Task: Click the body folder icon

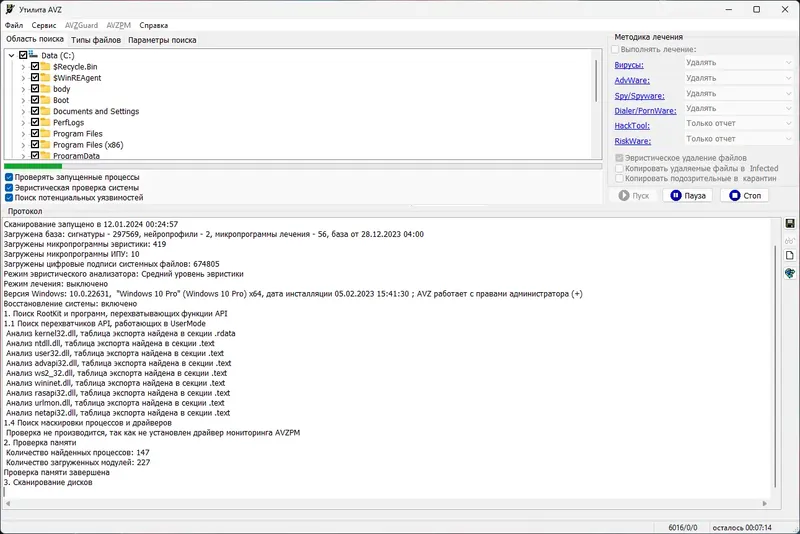Action: coord(45,89)
